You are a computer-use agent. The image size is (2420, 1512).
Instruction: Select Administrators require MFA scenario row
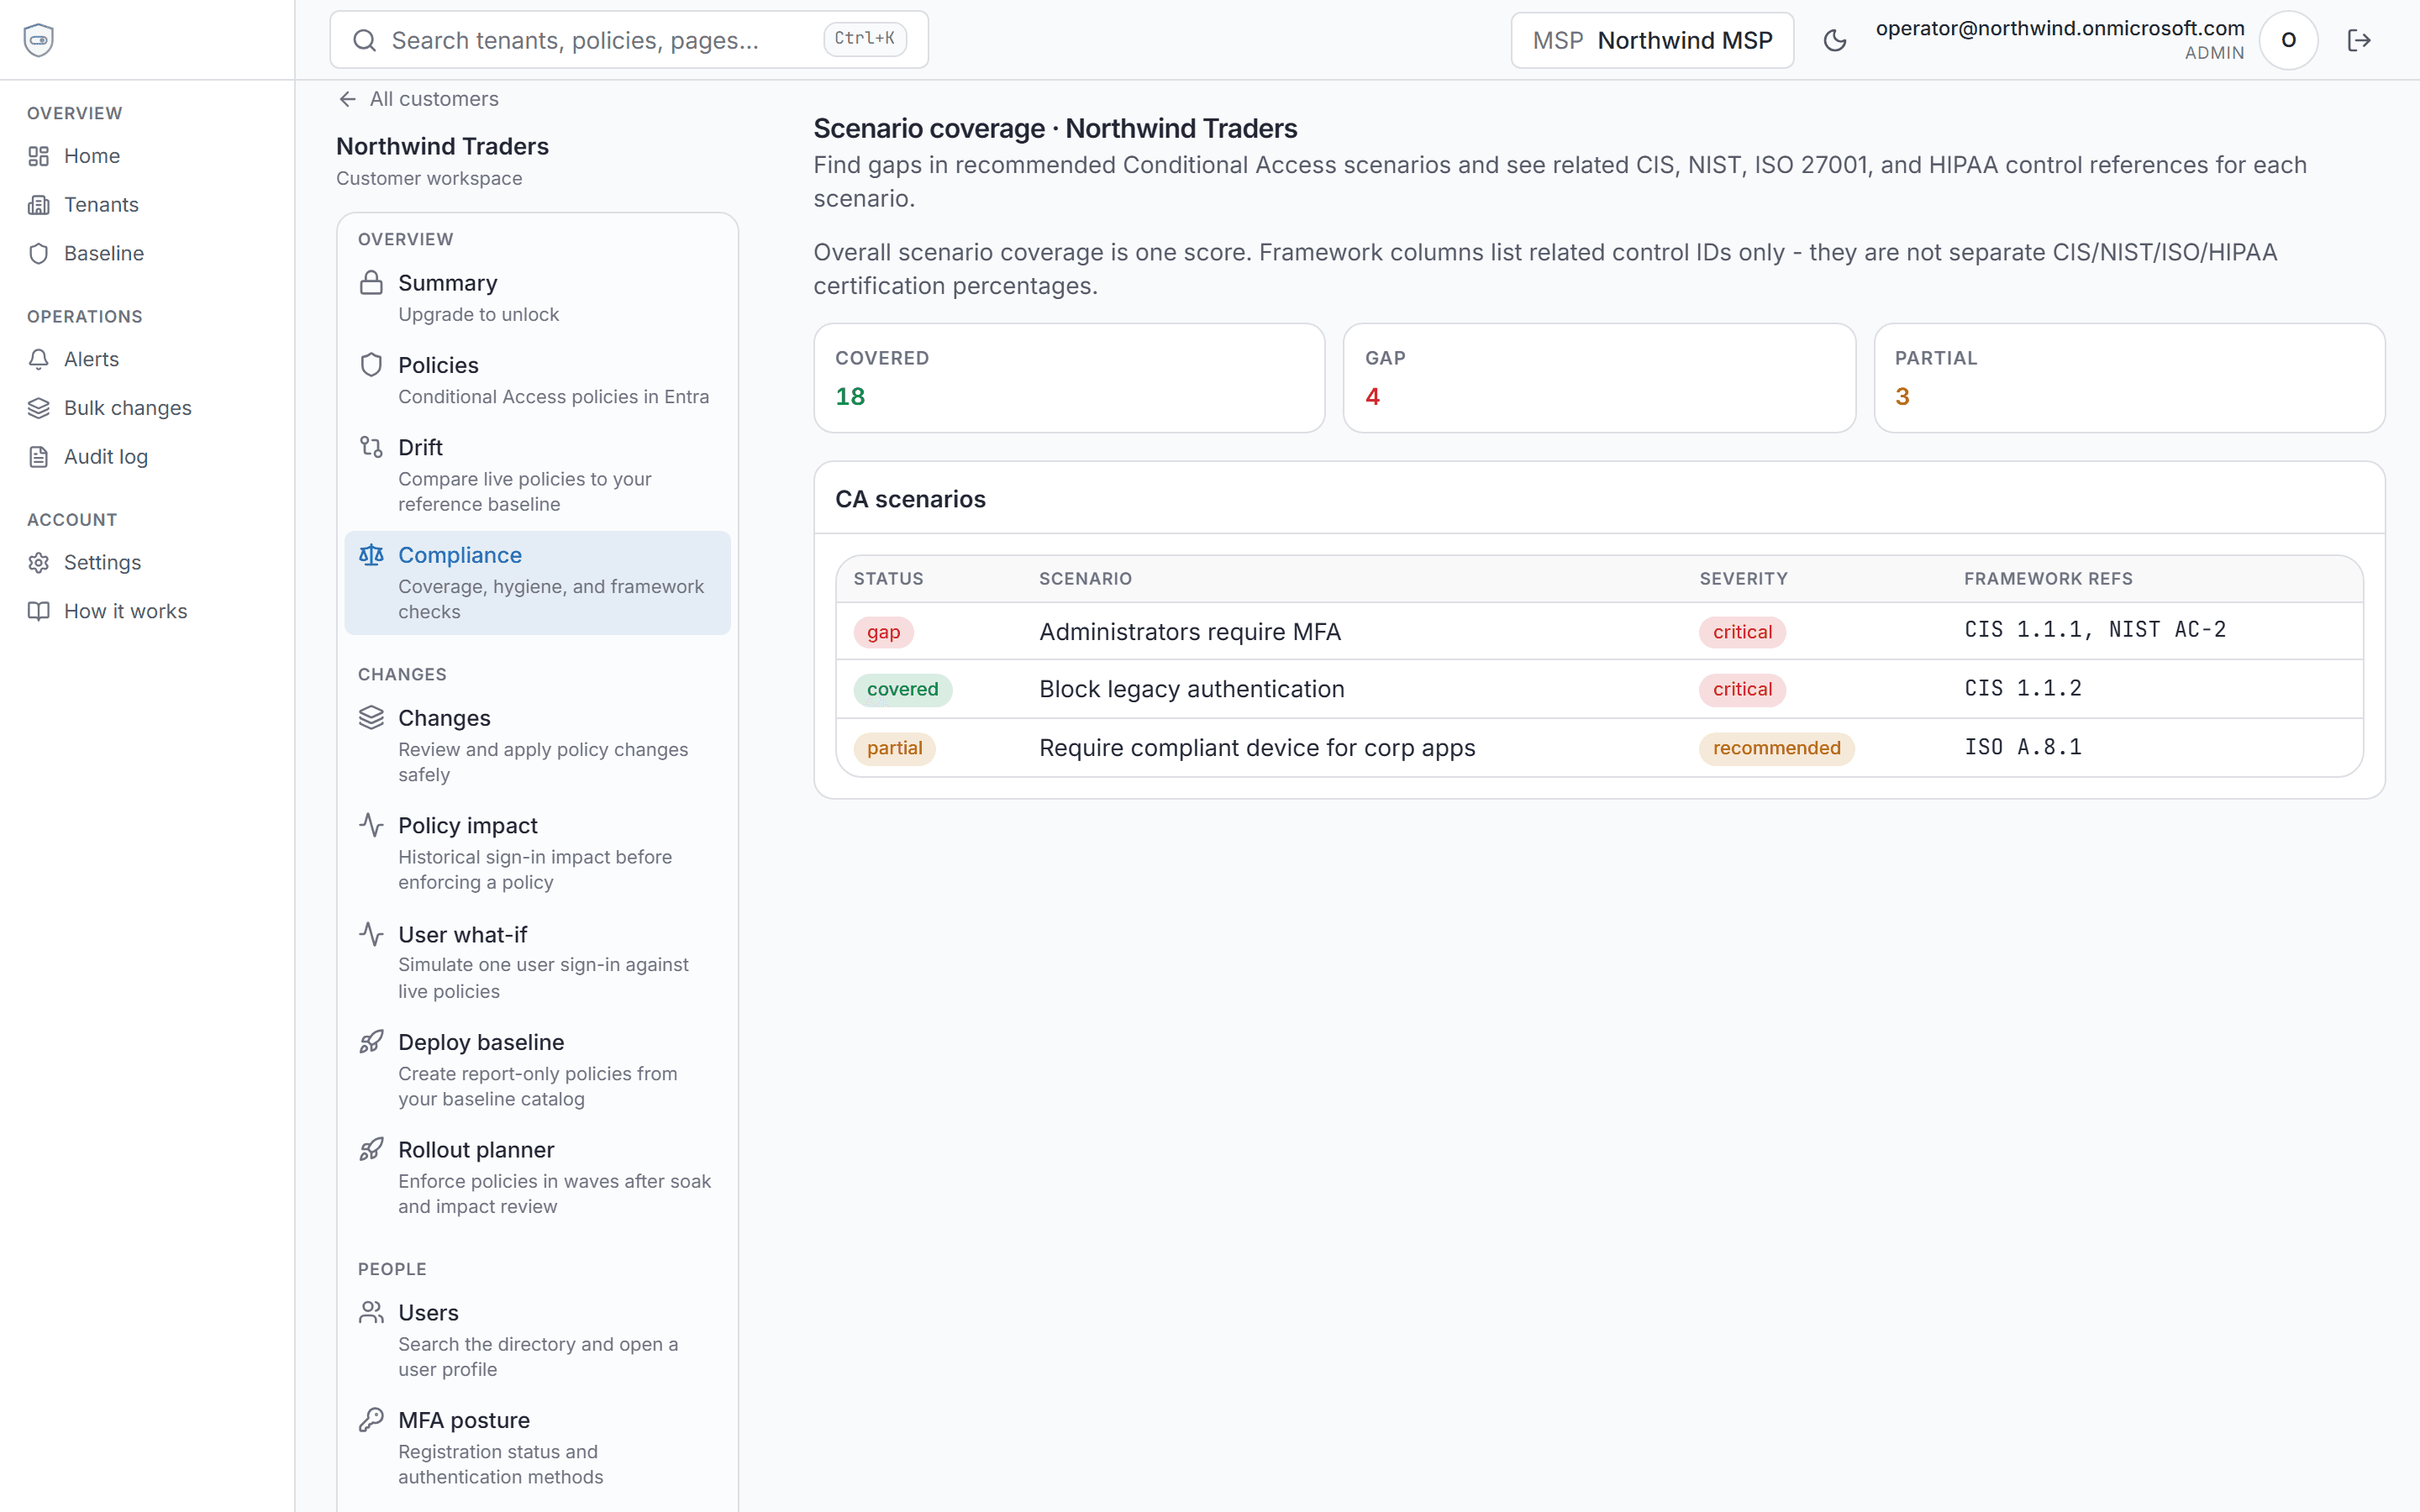pyautogui.click(x=1599, y=631)
